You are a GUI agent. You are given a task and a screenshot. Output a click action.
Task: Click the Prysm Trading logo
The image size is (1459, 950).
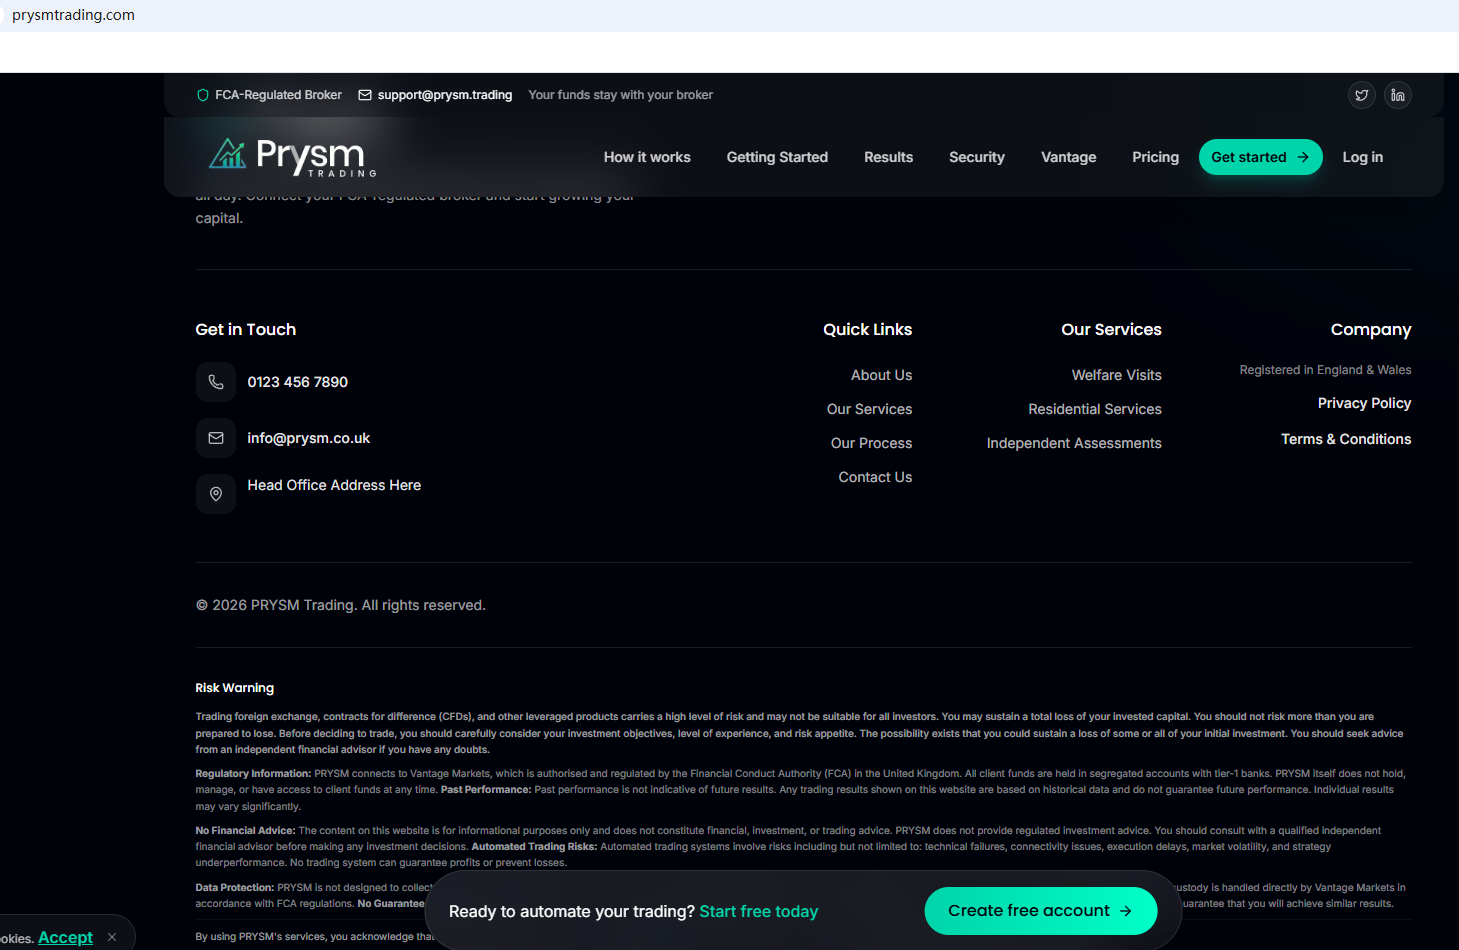coord(292,157)
